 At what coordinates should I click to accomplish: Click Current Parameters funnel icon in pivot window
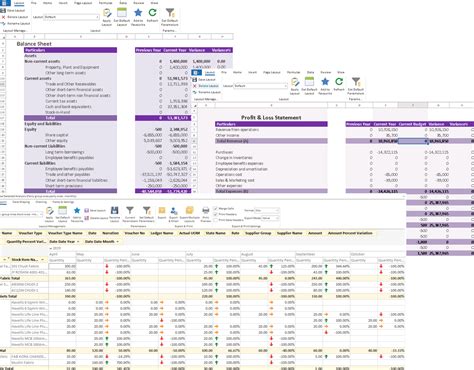[130, 210]
